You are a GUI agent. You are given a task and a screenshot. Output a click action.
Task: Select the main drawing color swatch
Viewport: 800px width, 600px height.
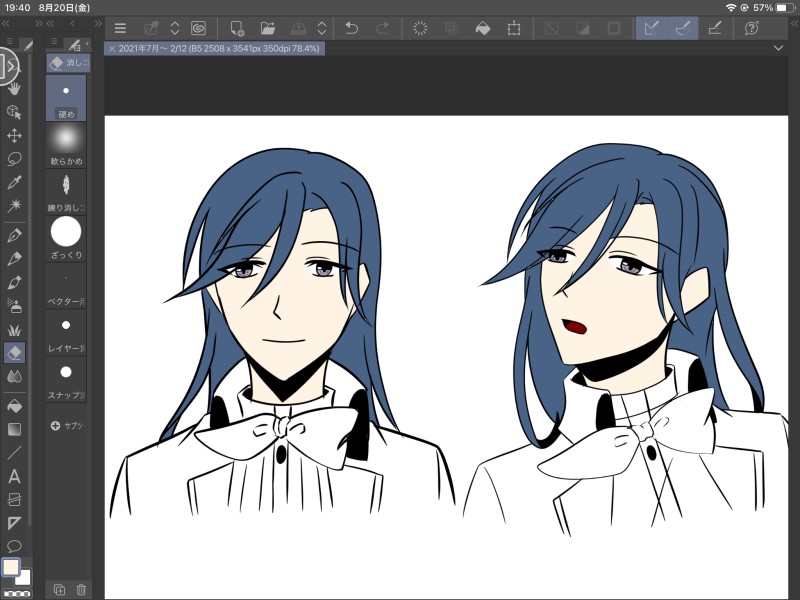click(x=11, y=567)
